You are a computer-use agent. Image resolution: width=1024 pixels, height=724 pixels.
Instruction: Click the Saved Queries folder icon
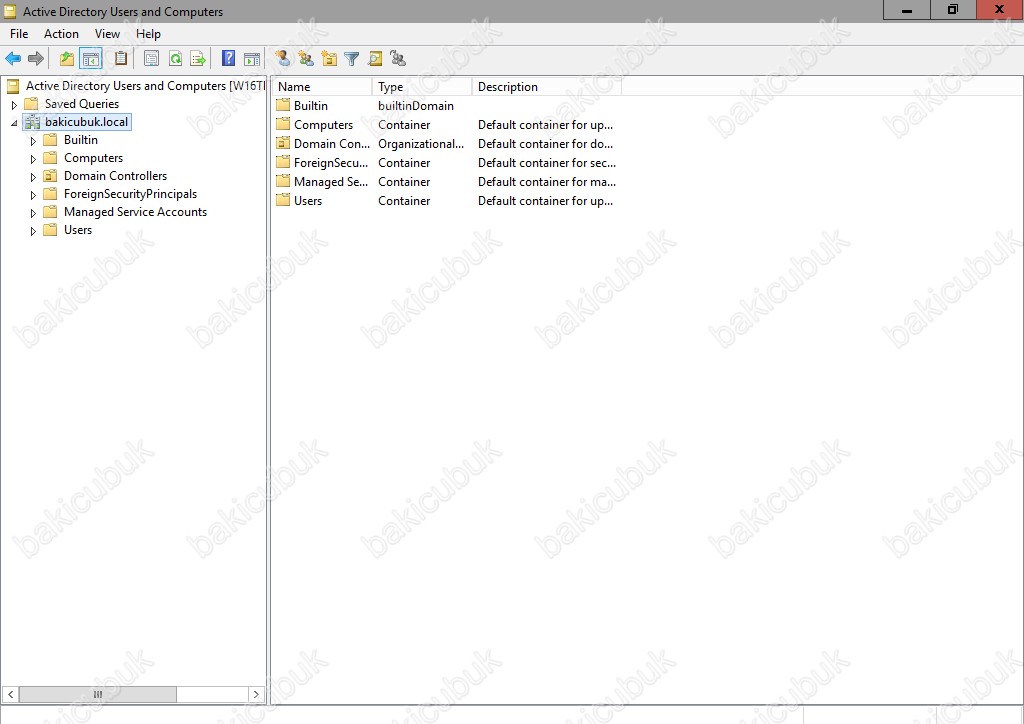[31, 104]
